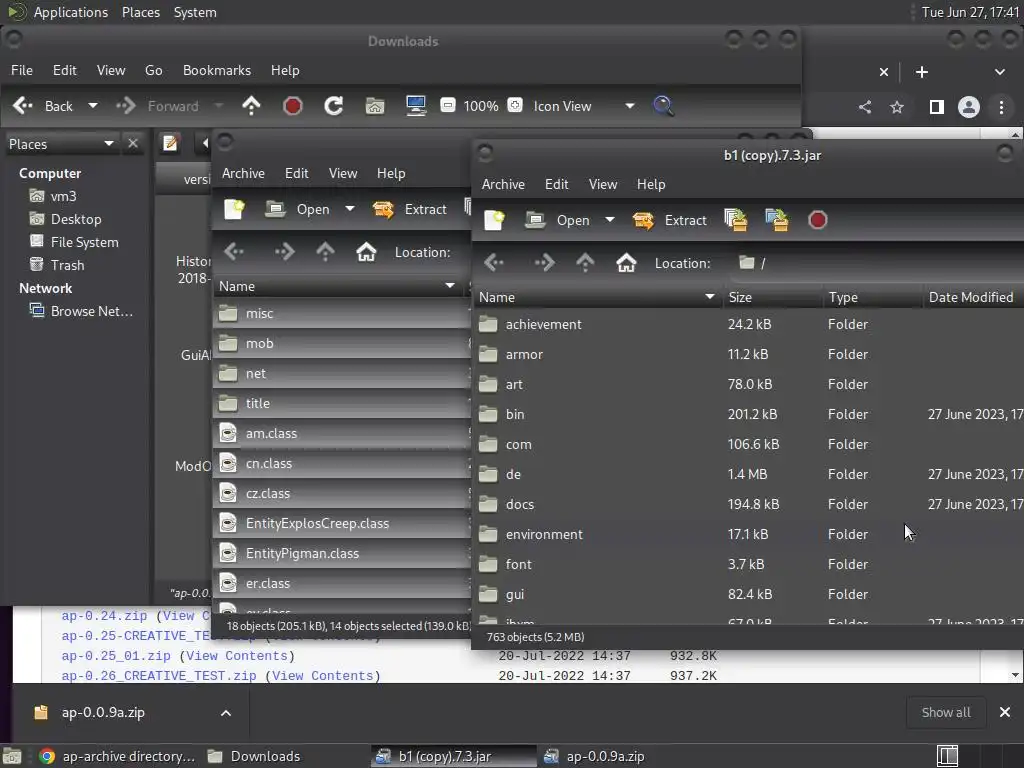The width and height of the screenshot is (1024, 768).
Task: Open View menu in b1 (copy).7.3.jar window
Action: (x=602, y=184)
